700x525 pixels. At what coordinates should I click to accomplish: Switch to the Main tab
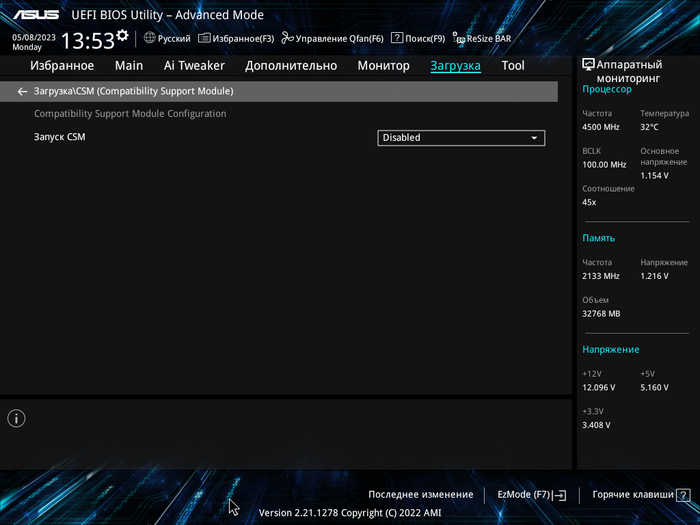[129, 66]
